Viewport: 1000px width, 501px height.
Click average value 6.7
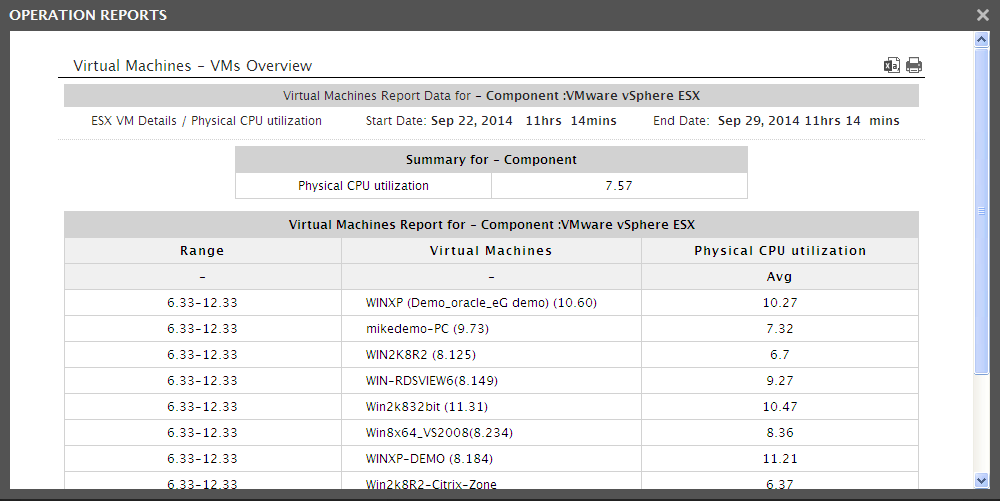pyautogui.click(x=780, y=355)
